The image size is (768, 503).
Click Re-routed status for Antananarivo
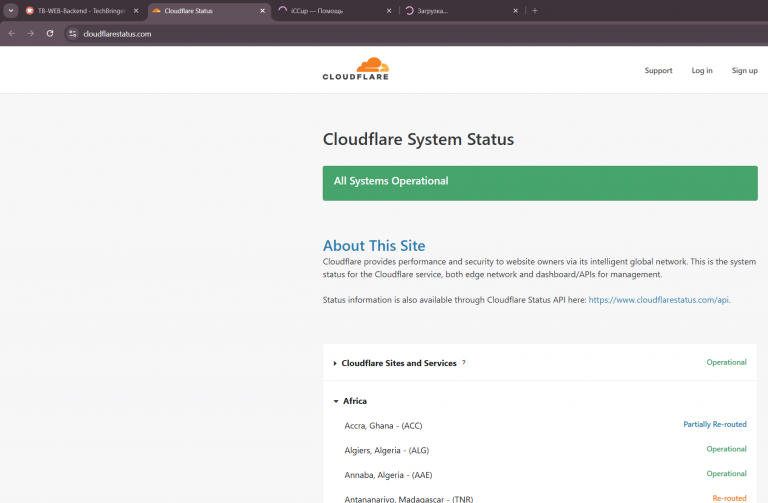[x=729, y=498]
